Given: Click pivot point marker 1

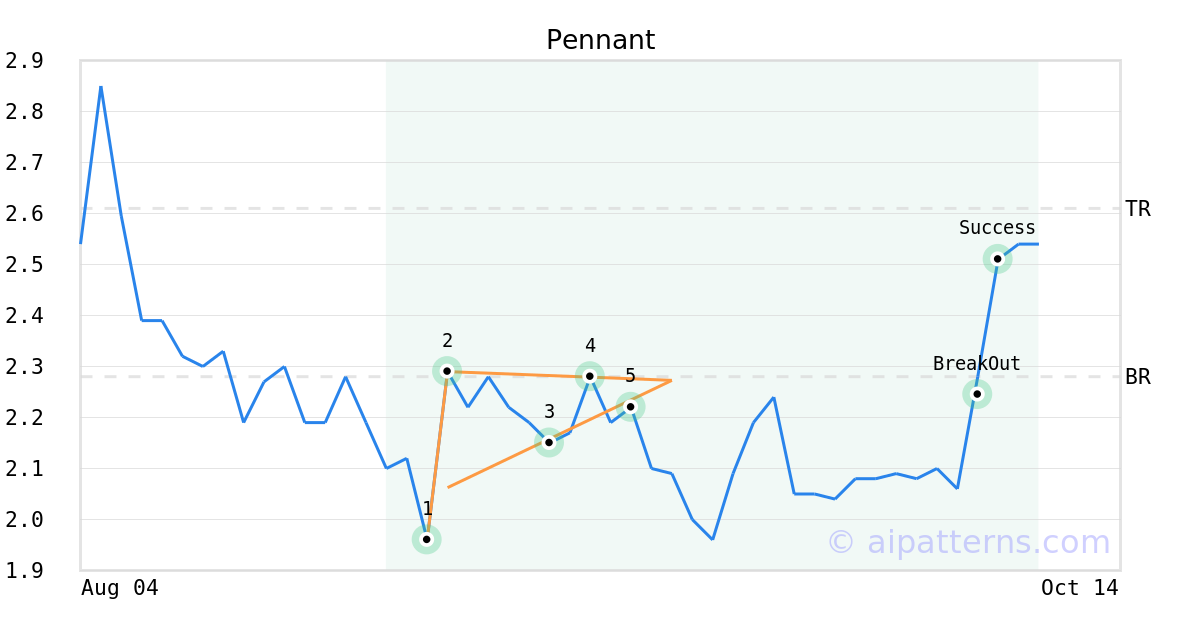Looking at the screenshot, I should click(427, 539).
